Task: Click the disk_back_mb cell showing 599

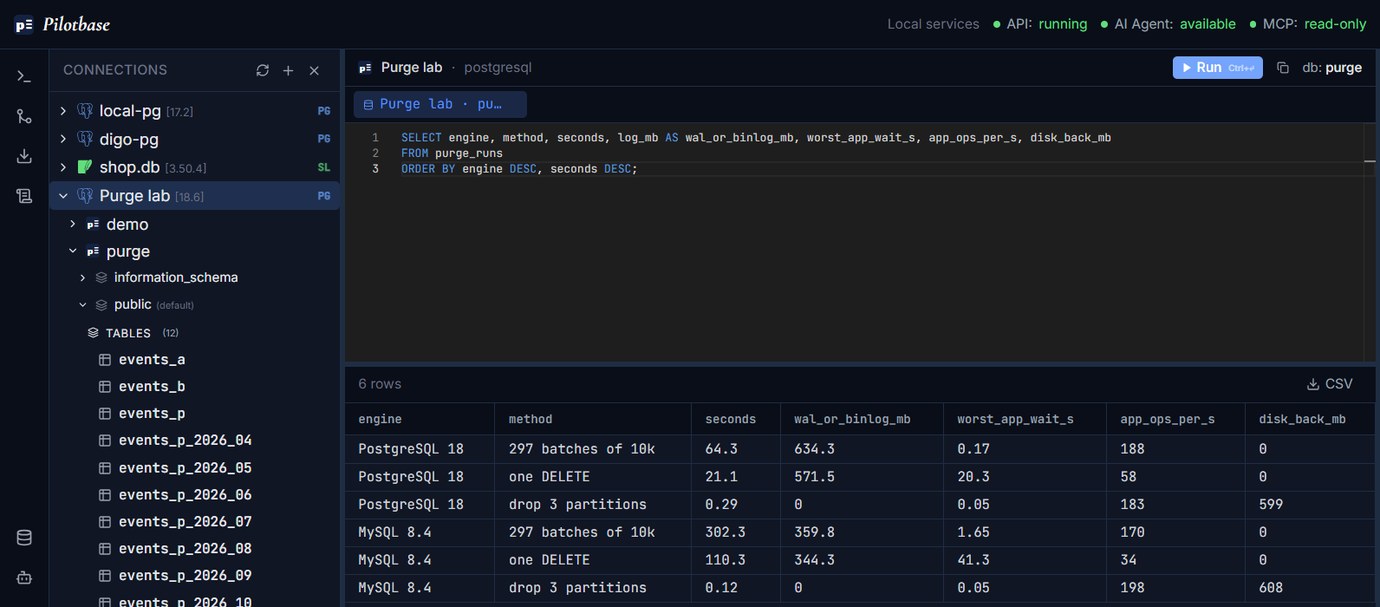Action: pyautogui.click(x=1310, y=504)
